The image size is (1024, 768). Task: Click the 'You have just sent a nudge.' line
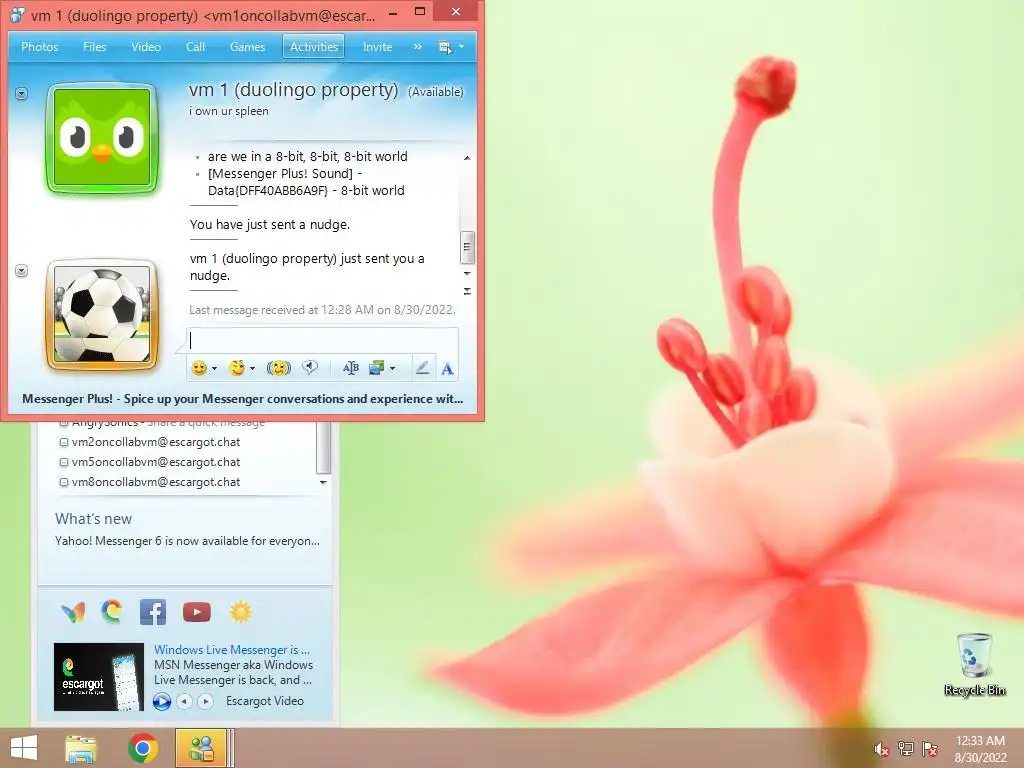(x=270, y=225)
